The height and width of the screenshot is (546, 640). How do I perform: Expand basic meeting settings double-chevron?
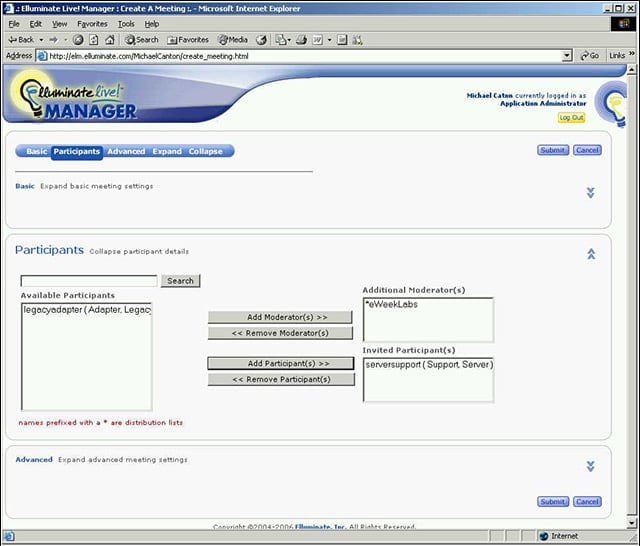coord(590,193)
